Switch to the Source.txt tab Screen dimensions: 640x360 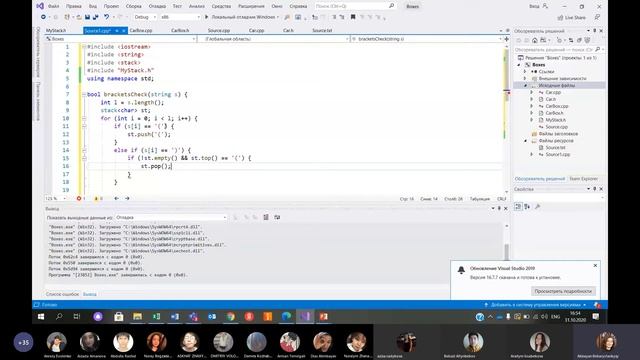click(x=322, y=31)
